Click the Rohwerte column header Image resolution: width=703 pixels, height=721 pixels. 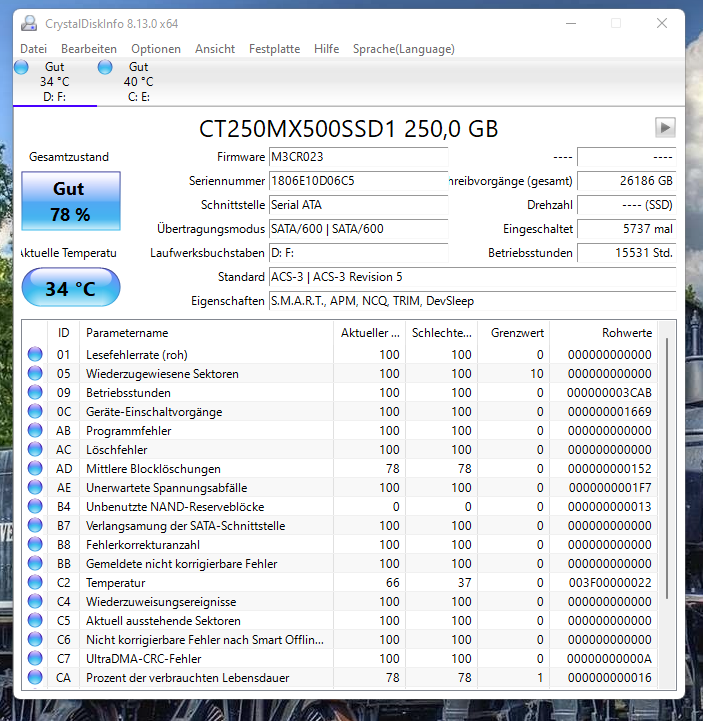point(604,332)
